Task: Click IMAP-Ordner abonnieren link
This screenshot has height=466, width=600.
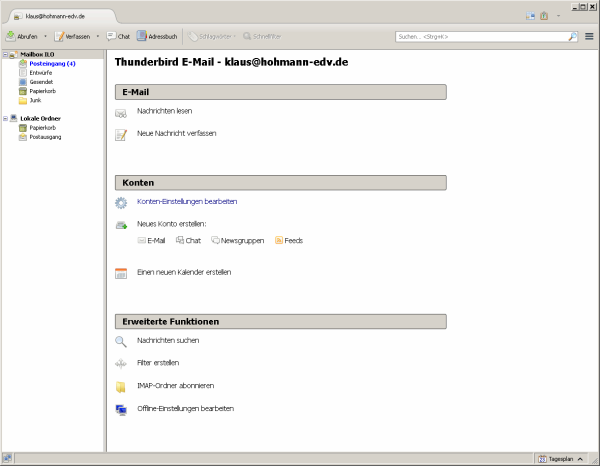Action: point(175,386)
